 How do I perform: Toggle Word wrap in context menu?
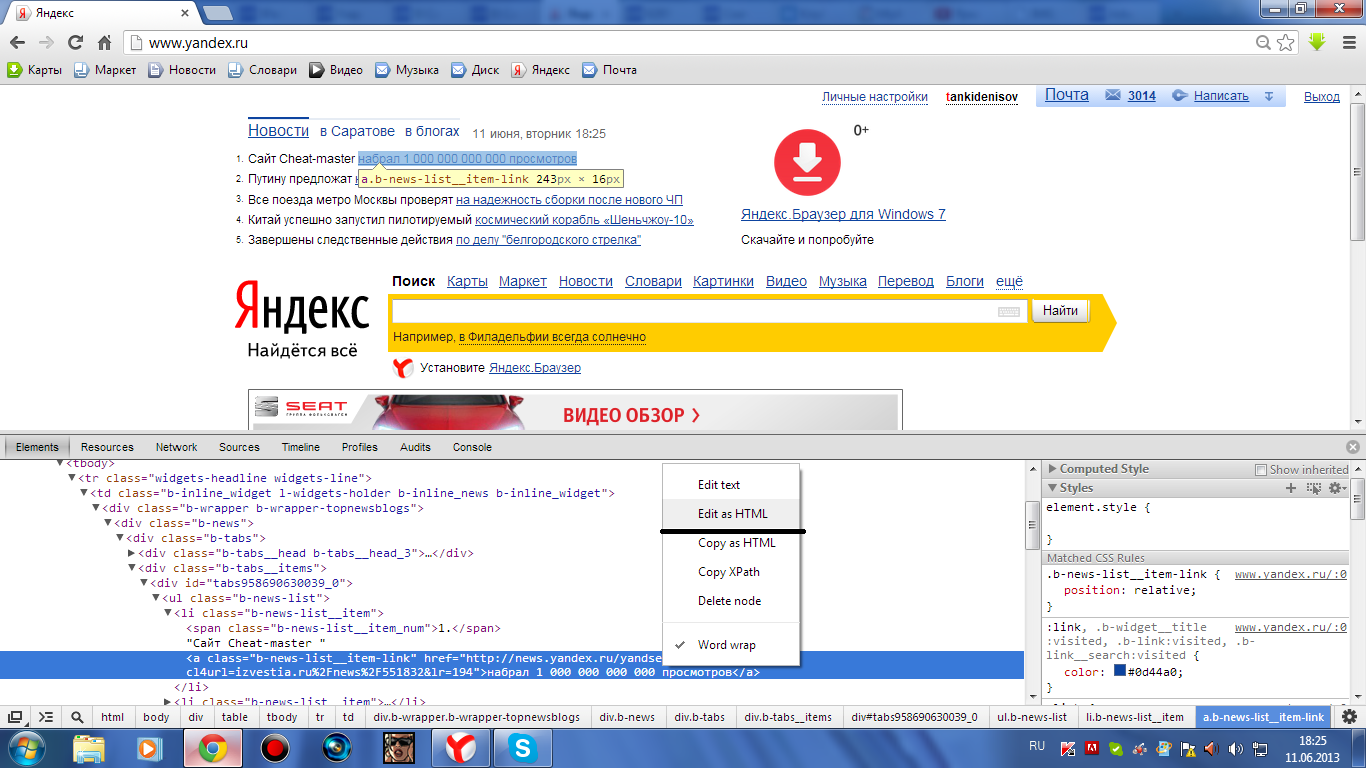[x=726, y=645]
